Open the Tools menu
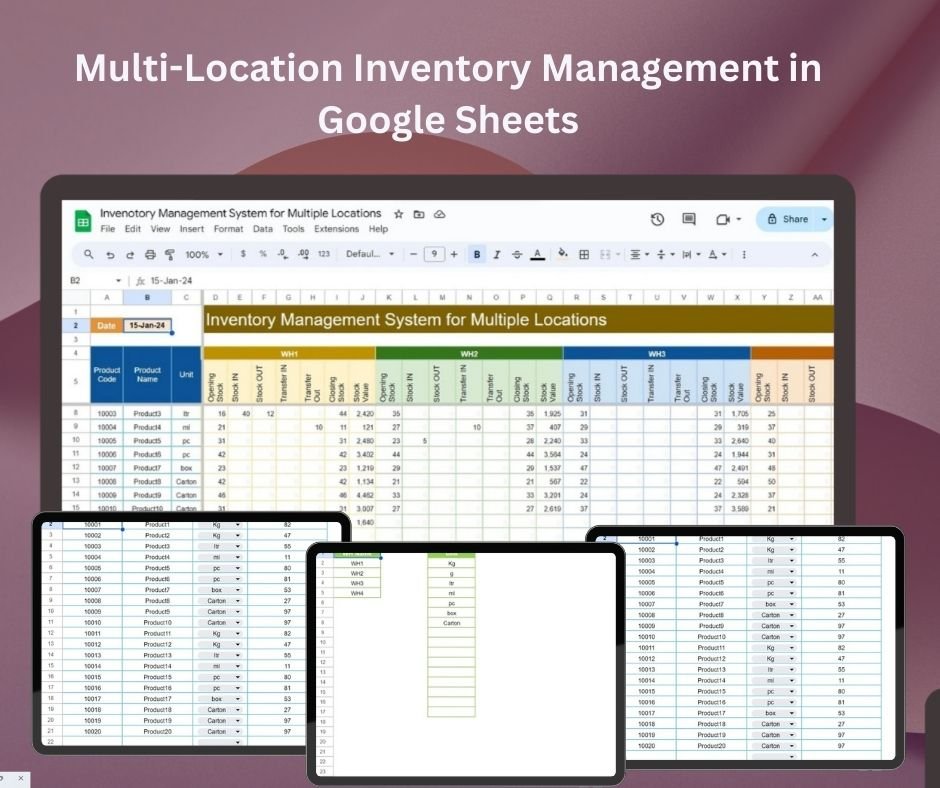Viewport: 940px width, 788px height. (x=293, y=229)
